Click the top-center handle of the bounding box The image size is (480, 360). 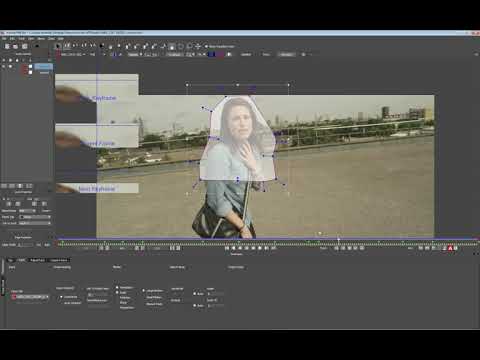(x=238, y=85)
